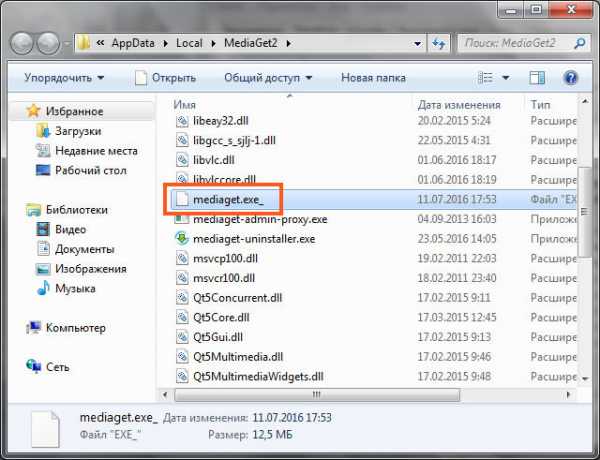
Task: Open recent pages dropdown beside navigation arrows
Action: [x=67, y=44]
